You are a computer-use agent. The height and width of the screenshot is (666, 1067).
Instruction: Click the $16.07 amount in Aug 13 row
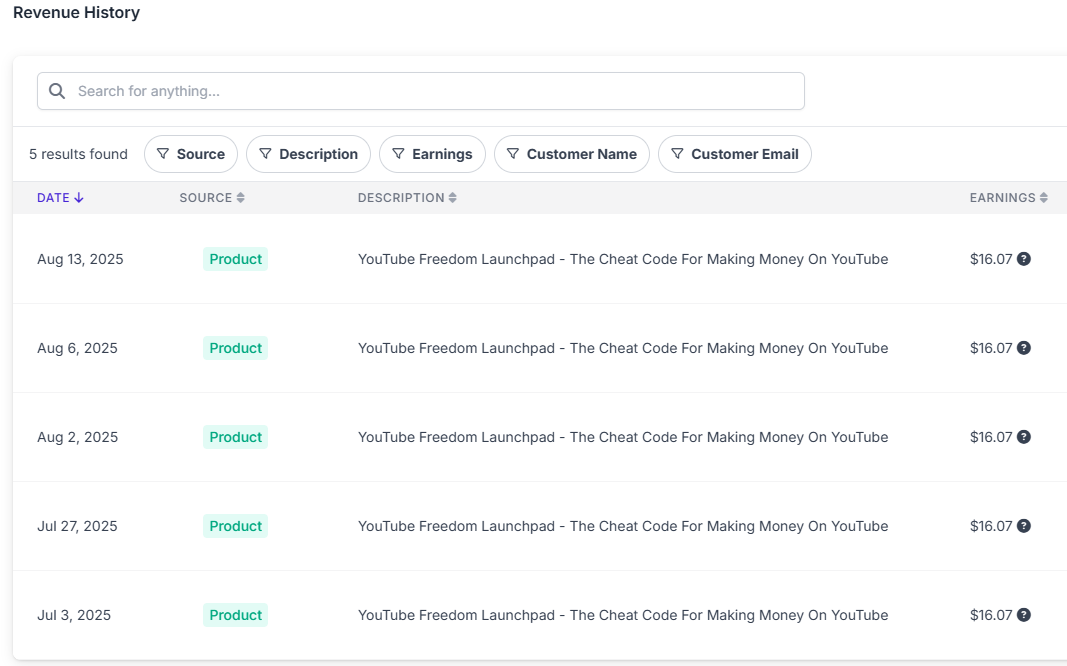(991, 259)
